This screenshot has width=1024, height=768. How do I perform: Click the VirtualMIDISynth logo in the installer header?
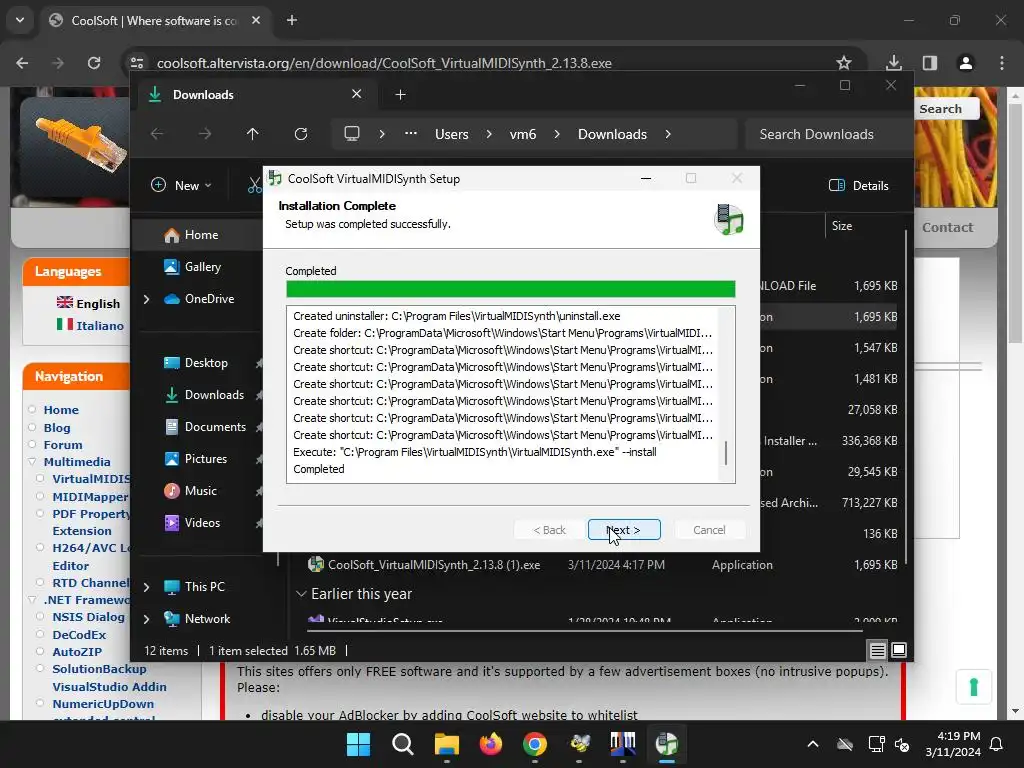pyautogui.click(x=729, y=219)
